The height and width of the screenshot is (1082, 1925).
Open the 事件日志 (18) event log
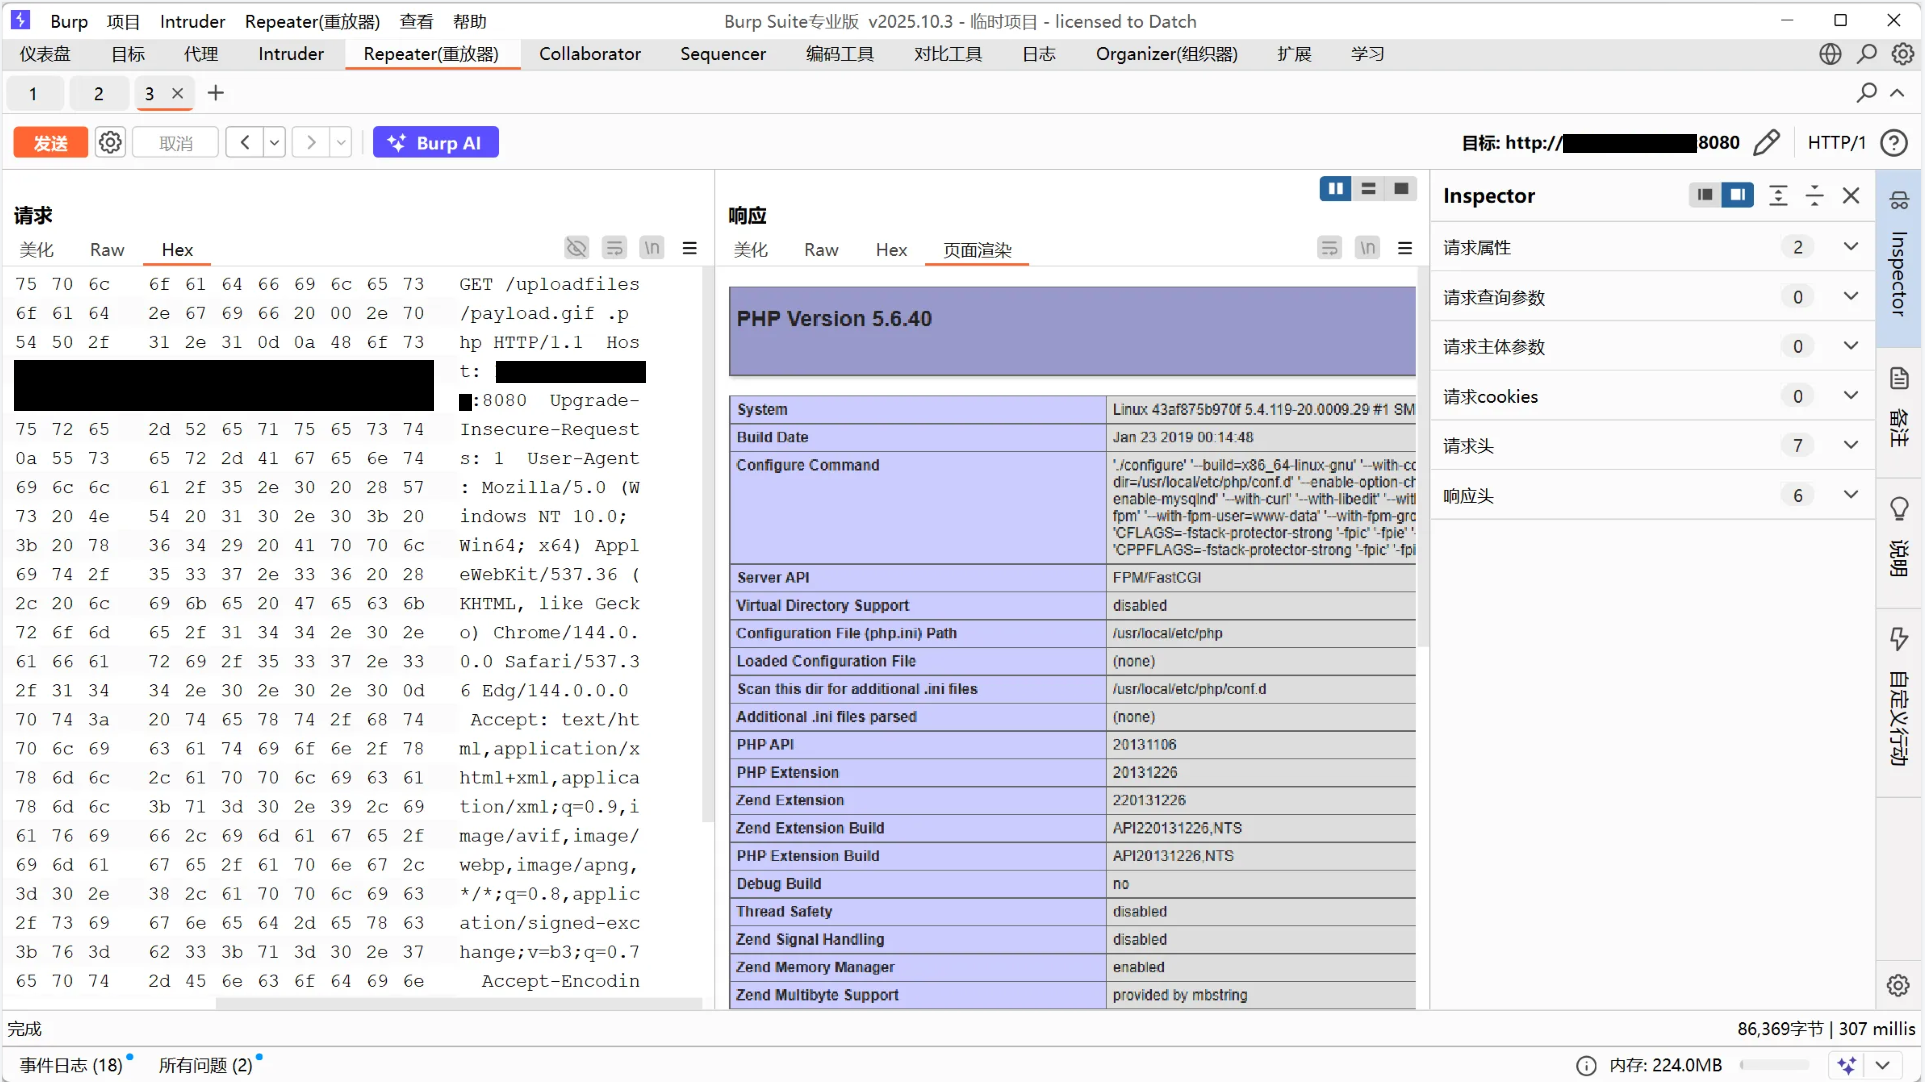point(71,1065)
